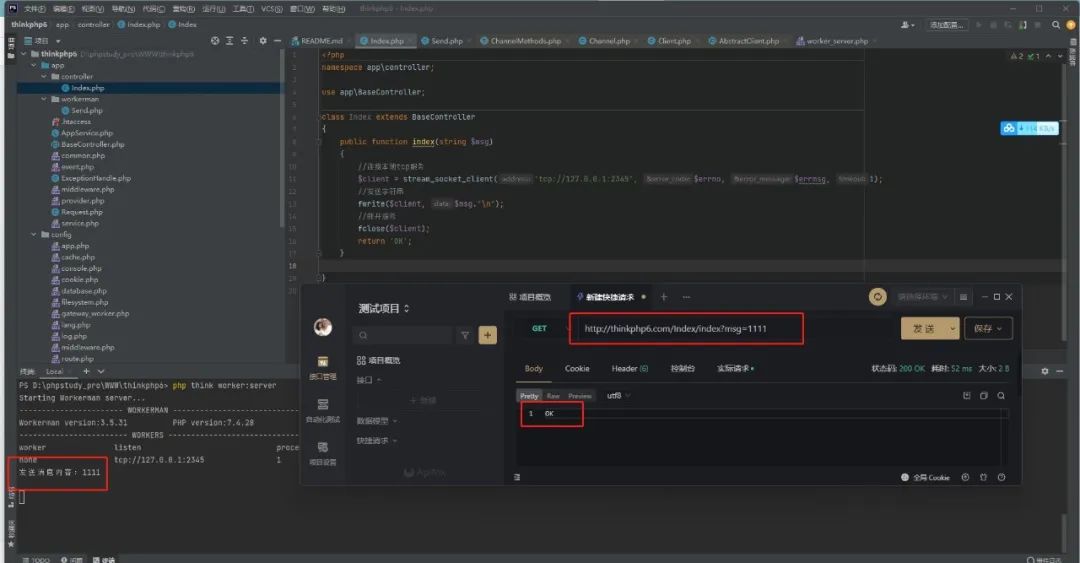Image resolution: width=1080 pixels, height=563 pixels.
Task: Open the utf8 encoding dropdown
Action: click(x=618, y=396)
